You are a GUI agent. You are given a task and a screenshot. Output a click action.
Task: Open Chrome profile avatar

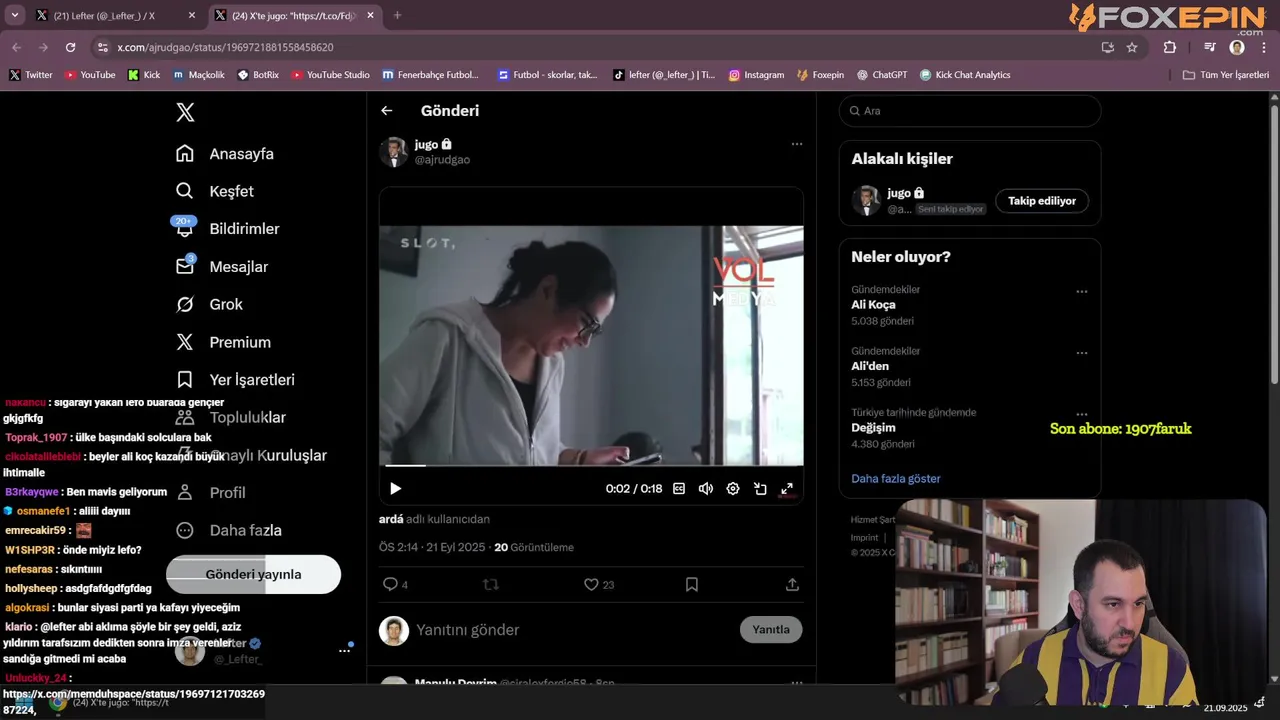(1237, 47)
